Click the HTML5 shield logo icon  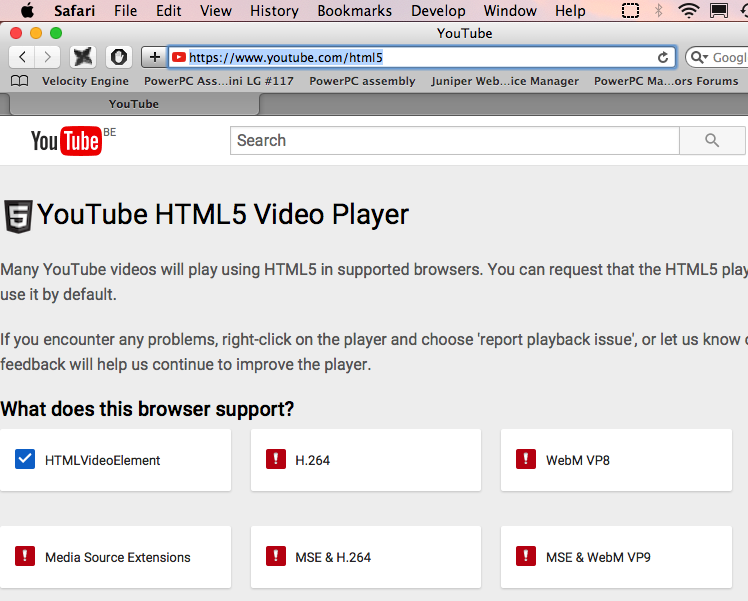[x=18, y=216]
